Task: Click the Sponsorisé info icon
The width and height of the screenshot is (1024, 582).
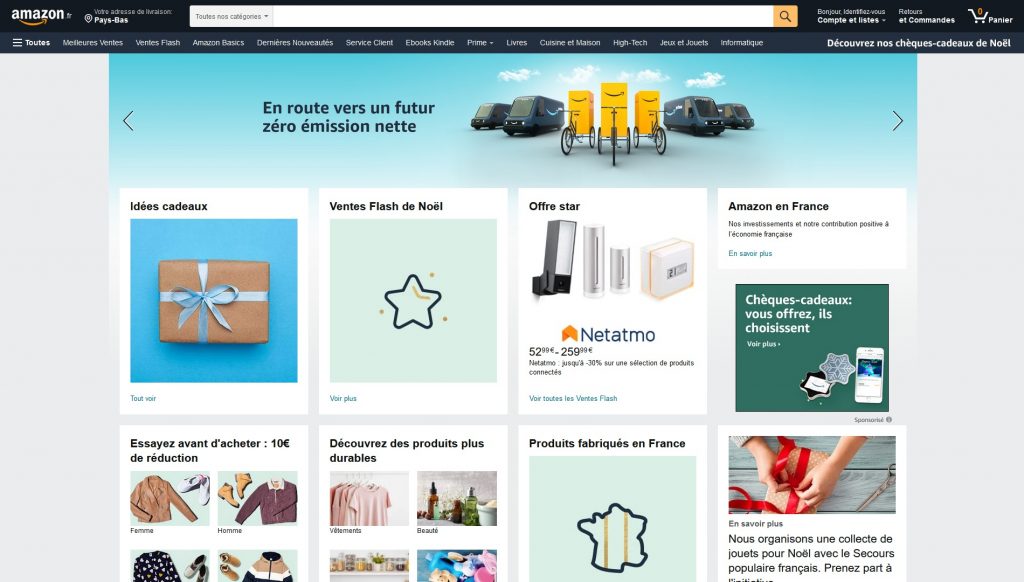Action: point(889,420)
